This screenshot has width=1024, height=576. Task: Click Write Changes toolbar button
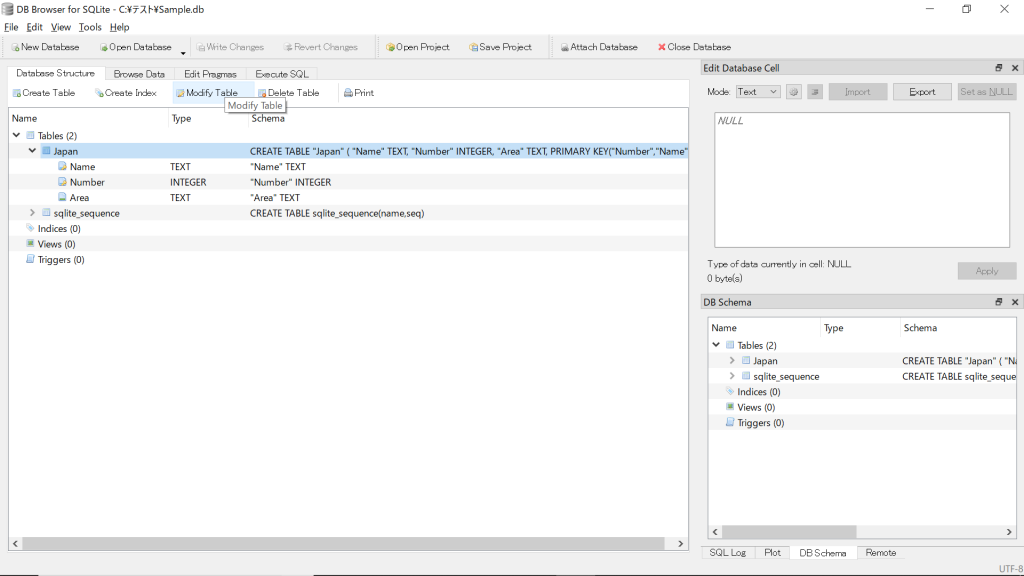pyautogui.click(x=230, y=47)
